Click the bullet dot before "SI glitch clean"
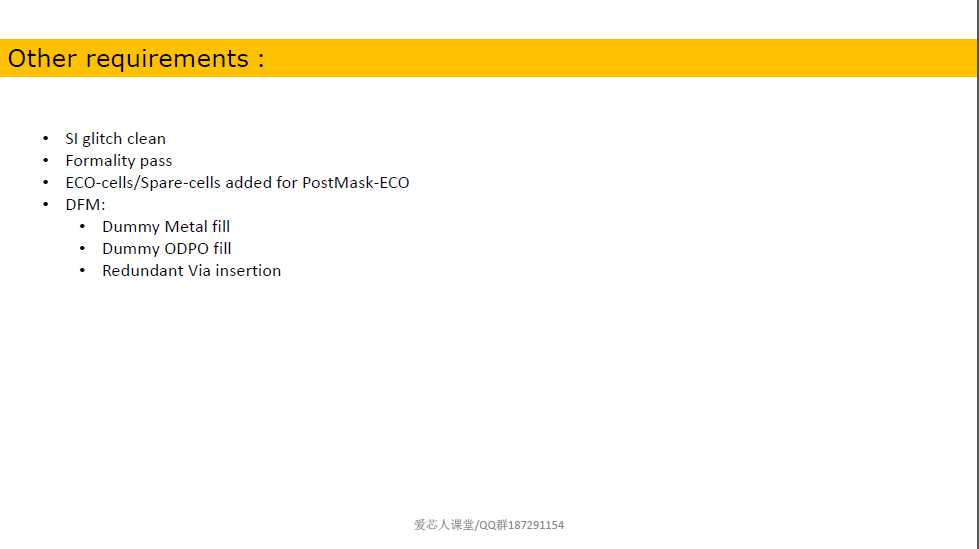 46,138
